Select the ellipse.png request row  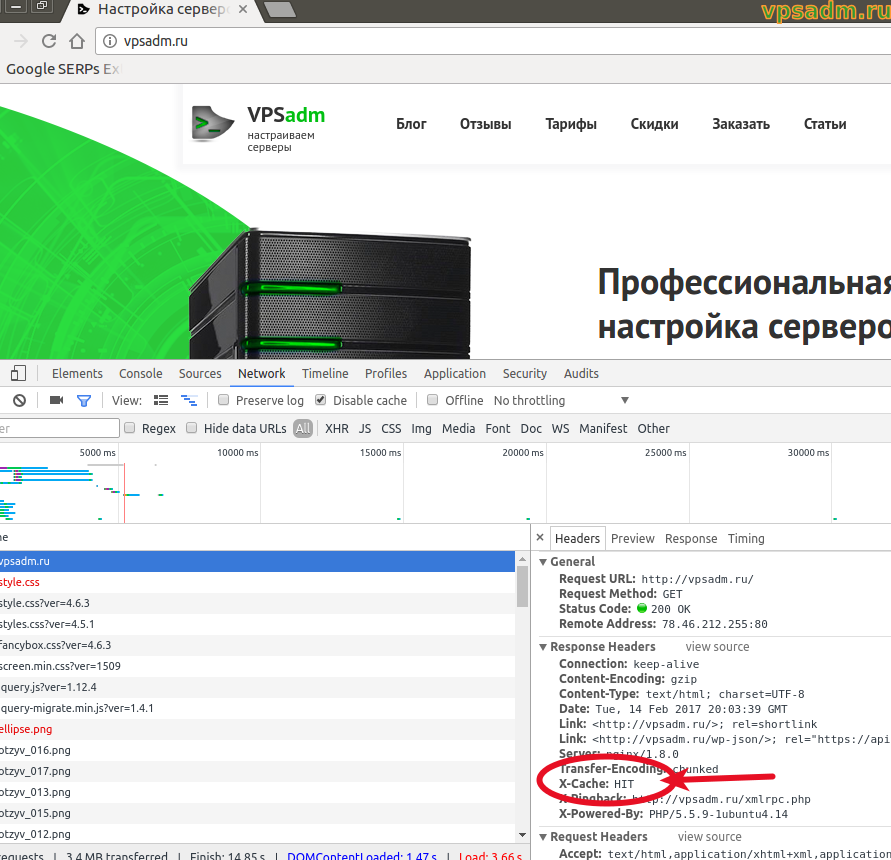tap(257, 729)
